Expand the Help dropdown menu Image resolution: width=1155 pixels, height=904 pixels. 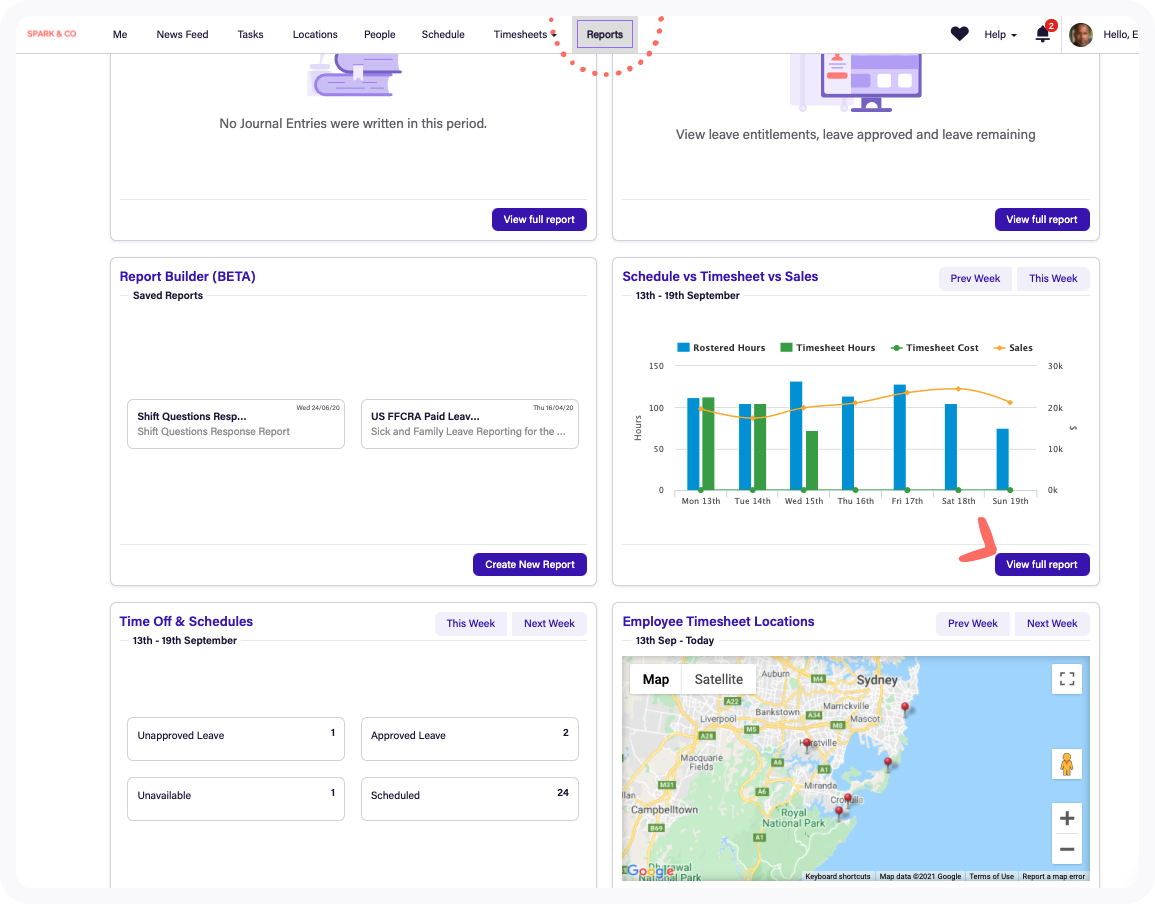pos(999,35)
